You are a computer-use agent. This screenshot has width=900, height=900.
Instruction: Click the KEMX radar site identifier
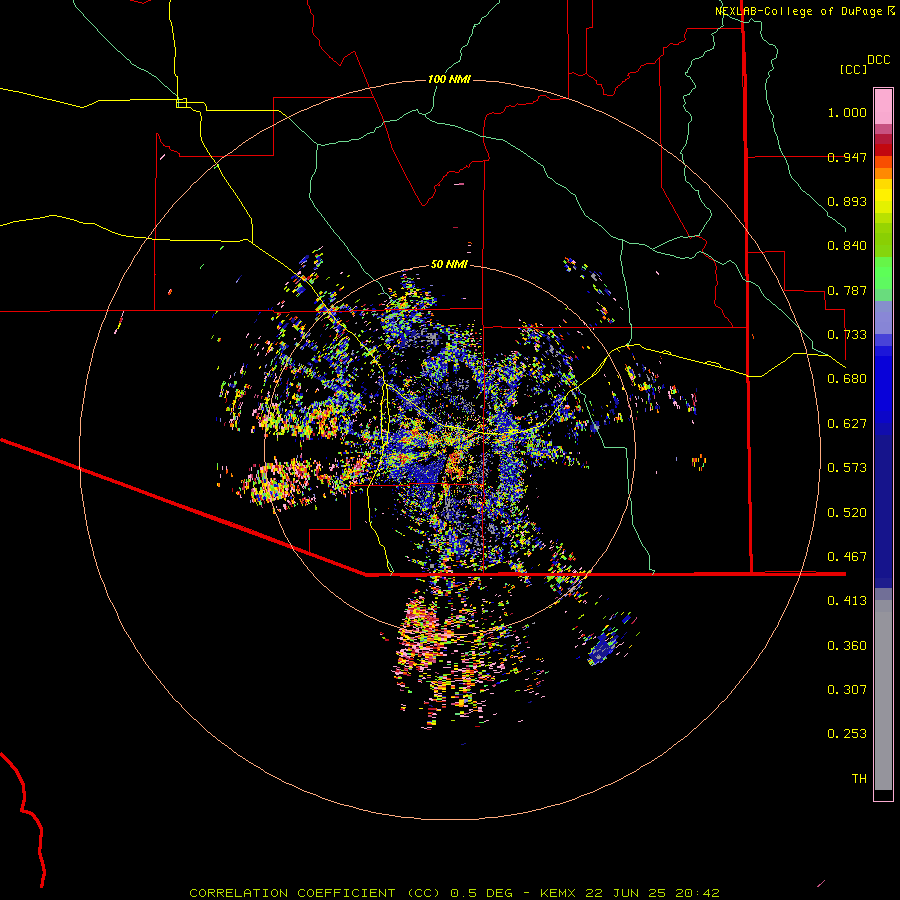(x=559, y=893)
